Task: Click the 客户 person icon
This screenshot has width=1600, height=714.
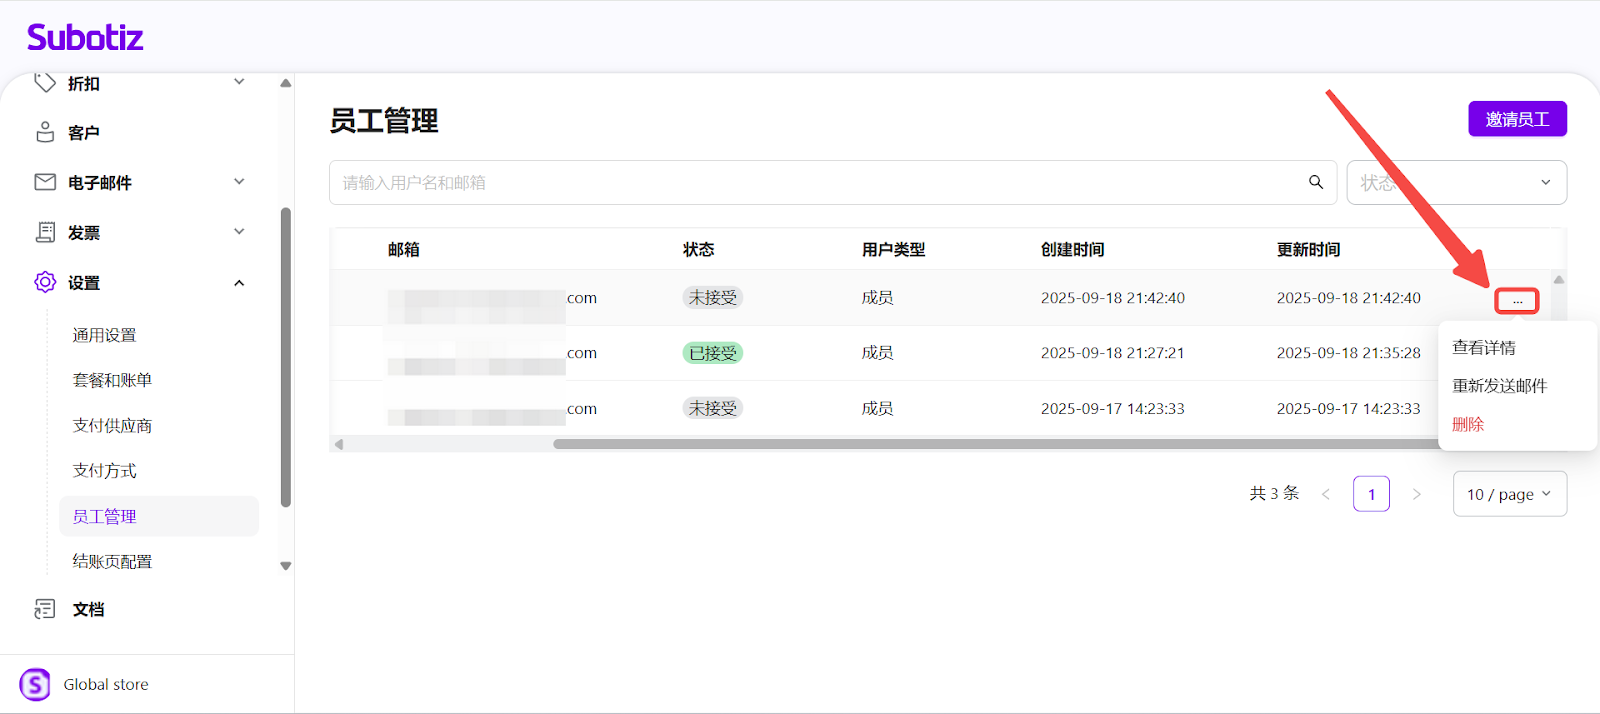Action: click(x=45, y=132)
